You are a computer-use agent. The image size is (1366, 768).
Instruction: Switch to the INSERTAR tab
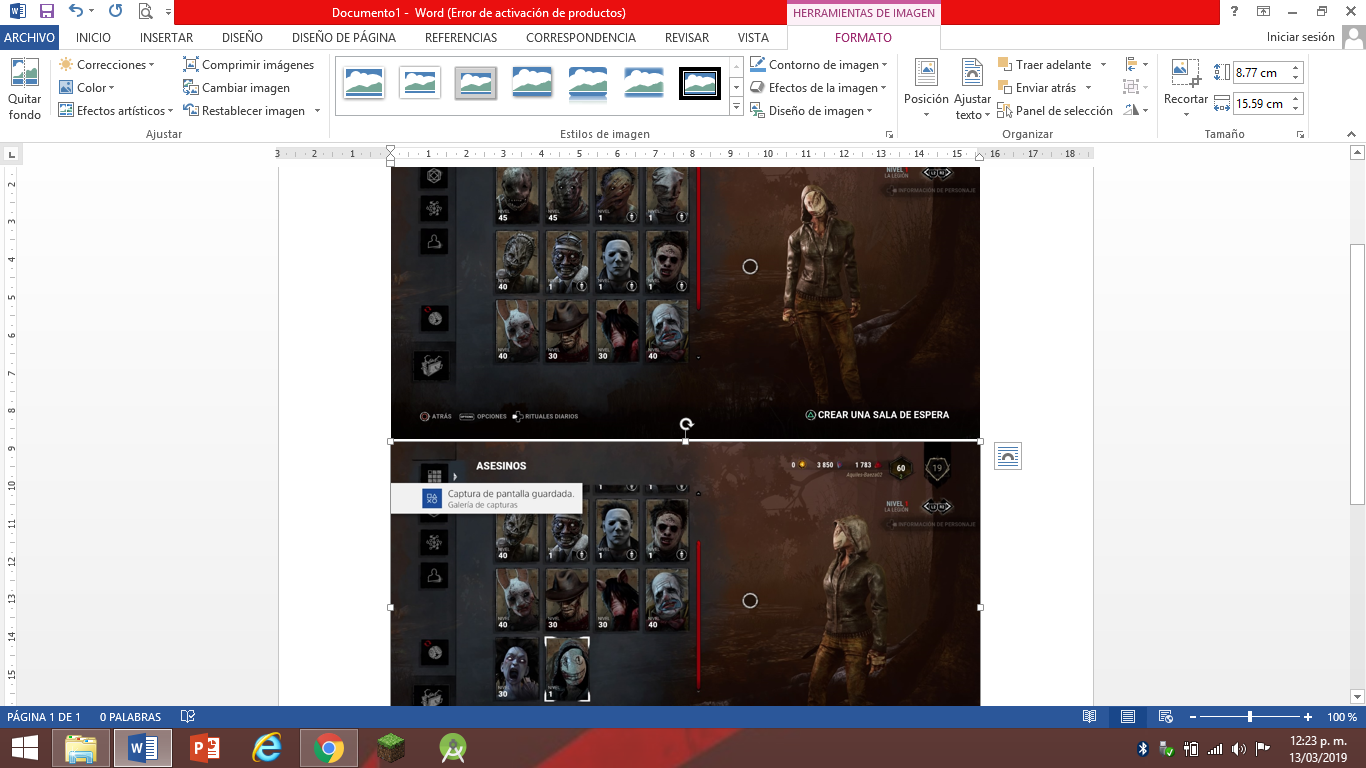[167, 38]
